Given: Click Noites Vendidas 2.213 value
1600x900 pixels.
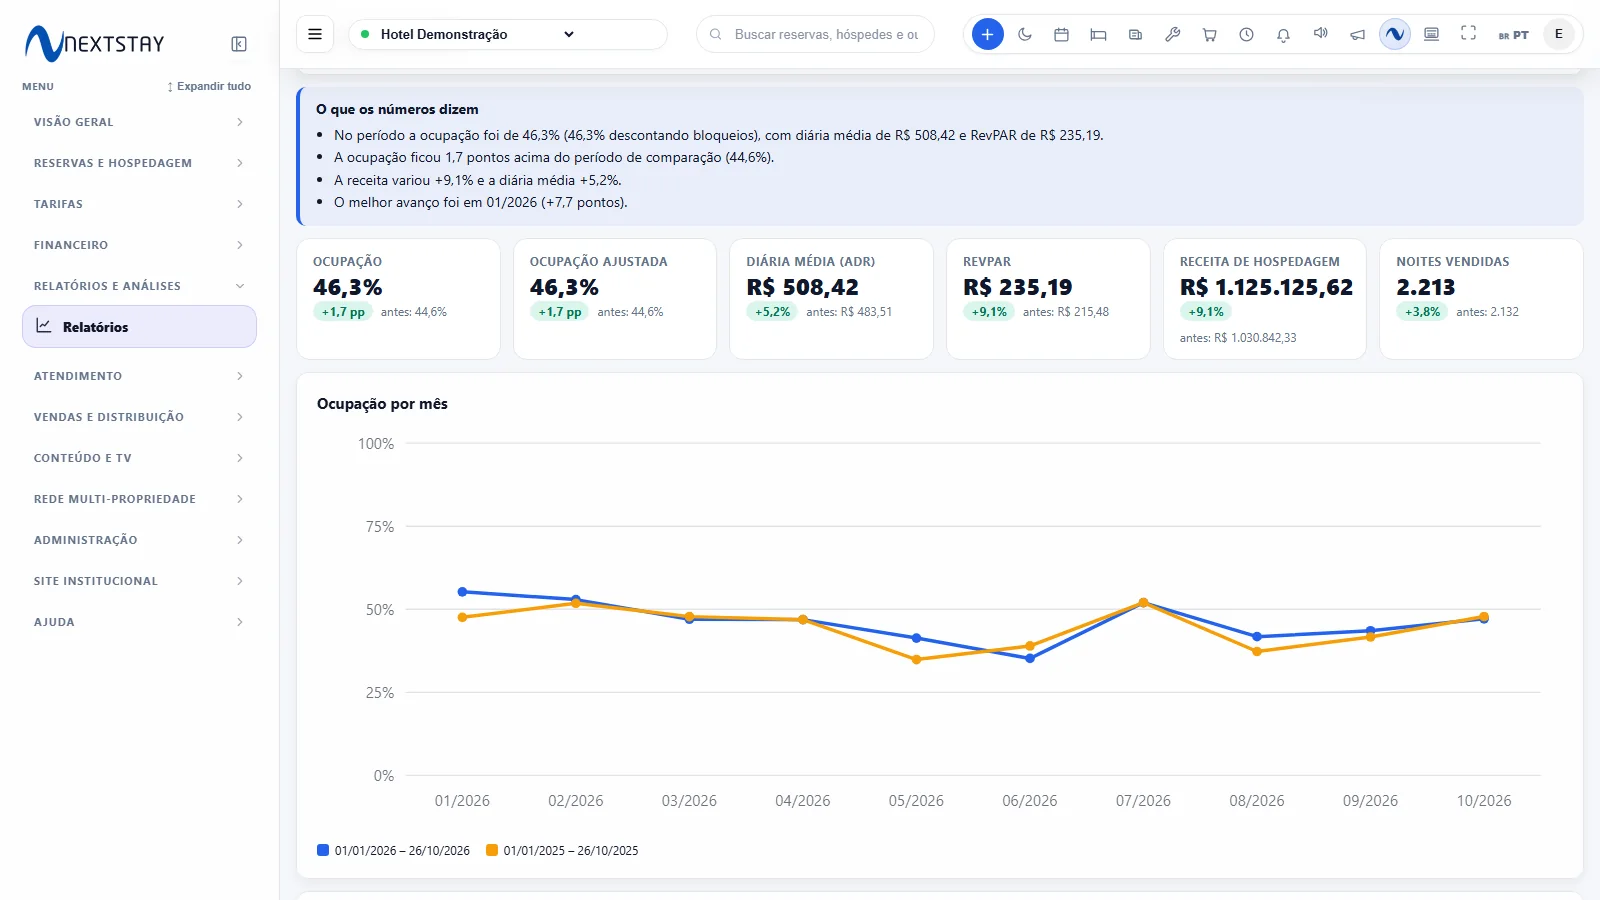Looking at the screenshot, I should pos(1426,287).
